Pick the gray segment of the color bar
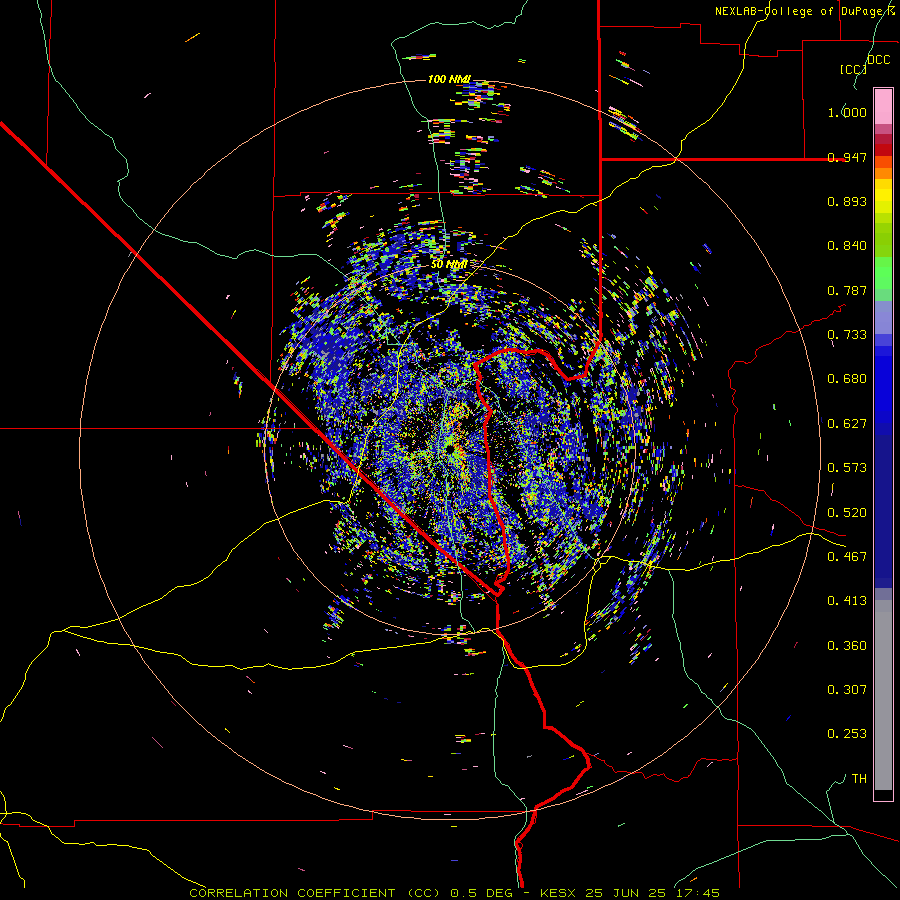900x900 pixels. point(883,695)
